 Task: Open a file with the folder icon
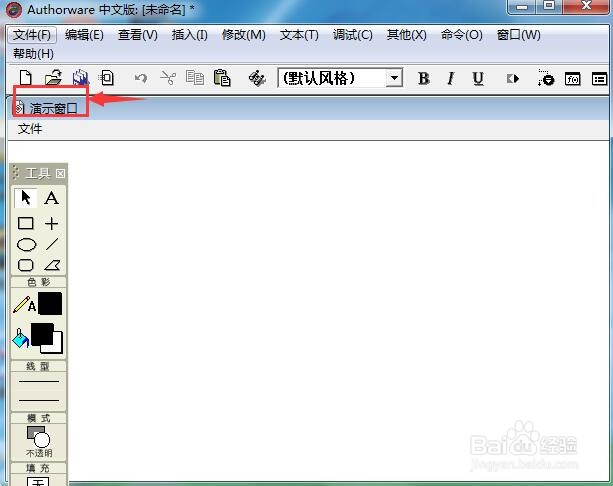(x=53, y=78)
